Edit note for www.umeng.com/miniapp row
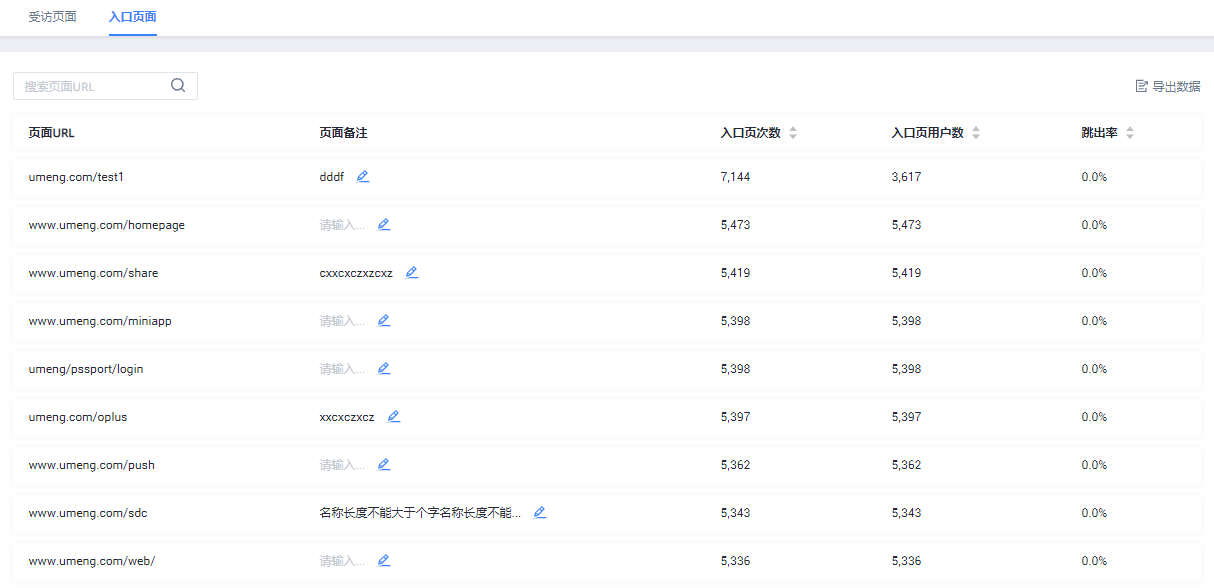Screen dimensions: 1214x588 click(384, 320)
